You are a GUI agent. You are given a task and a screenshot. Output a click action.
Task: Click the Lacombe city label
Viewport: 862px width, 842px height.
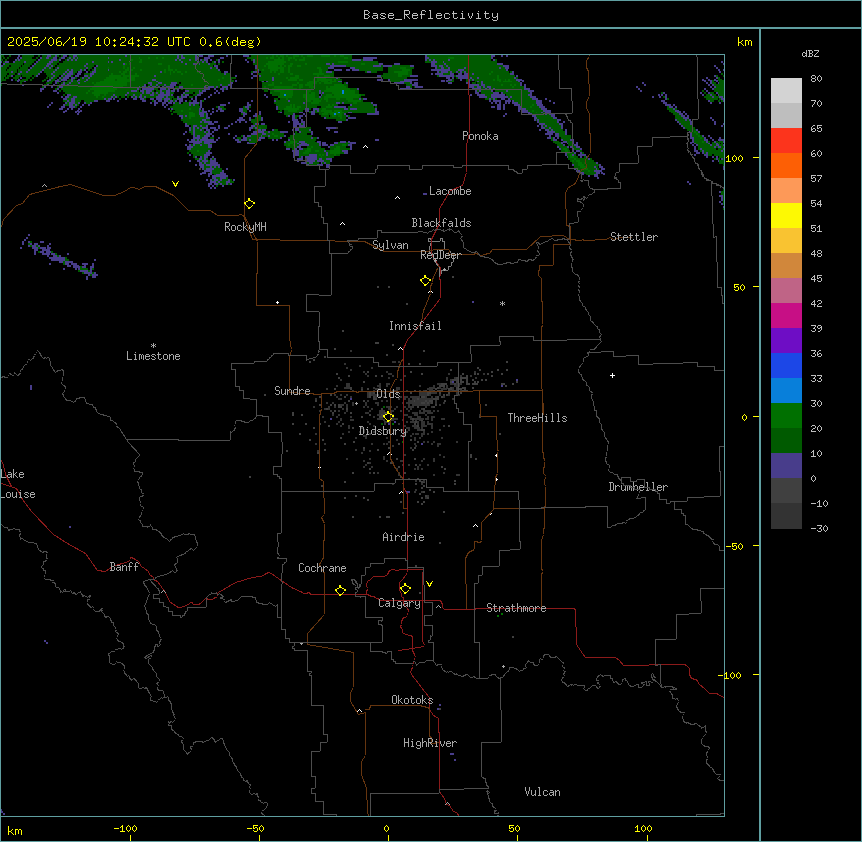pos(450,191)
